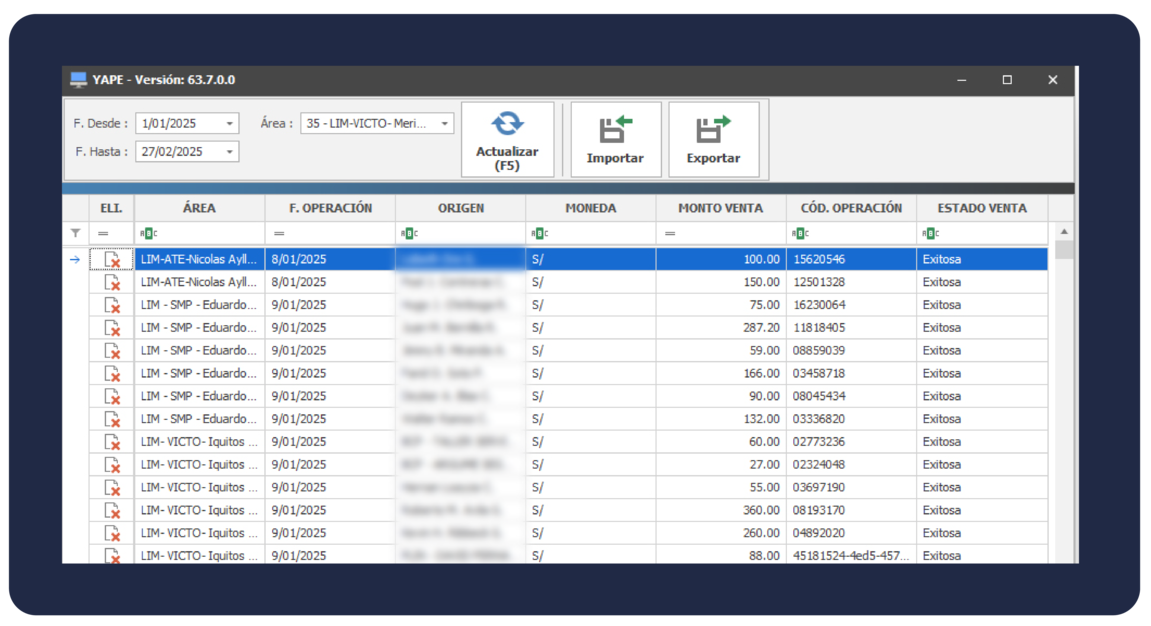Open the F. Hasta date dropdown
Screen dimensions: 1151x626
[230, 152]
